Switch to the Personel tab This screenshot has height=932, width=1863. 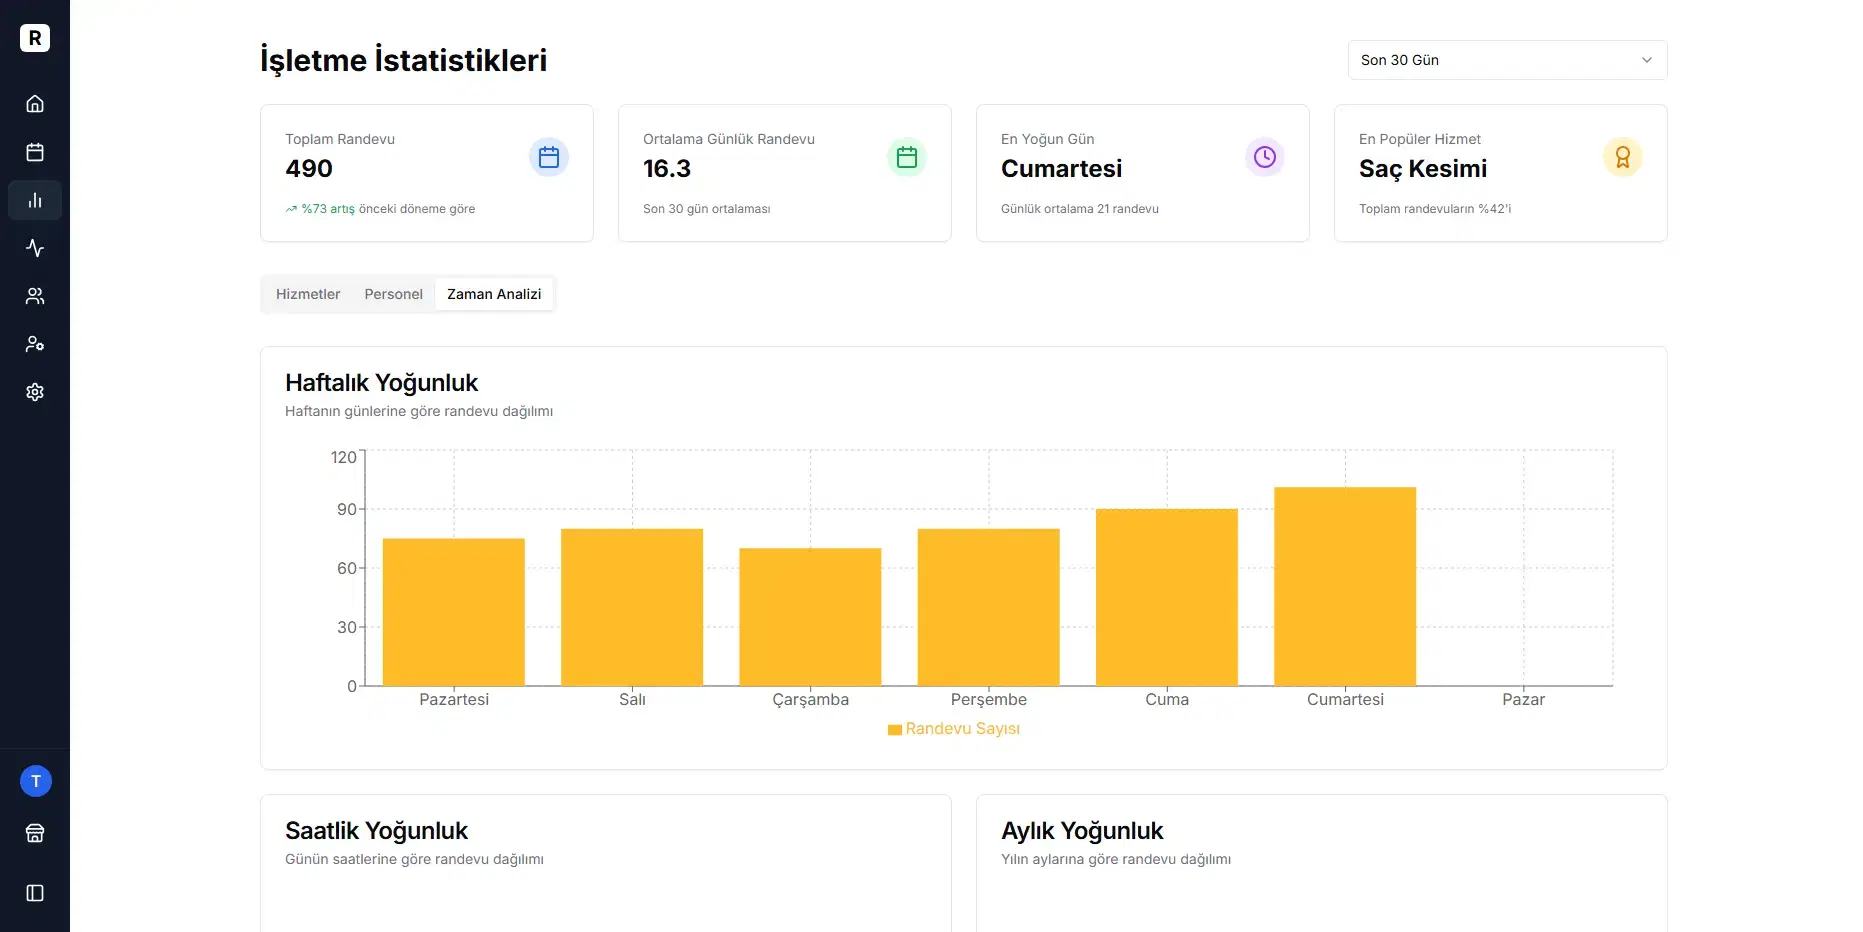(x=393, y=294)
